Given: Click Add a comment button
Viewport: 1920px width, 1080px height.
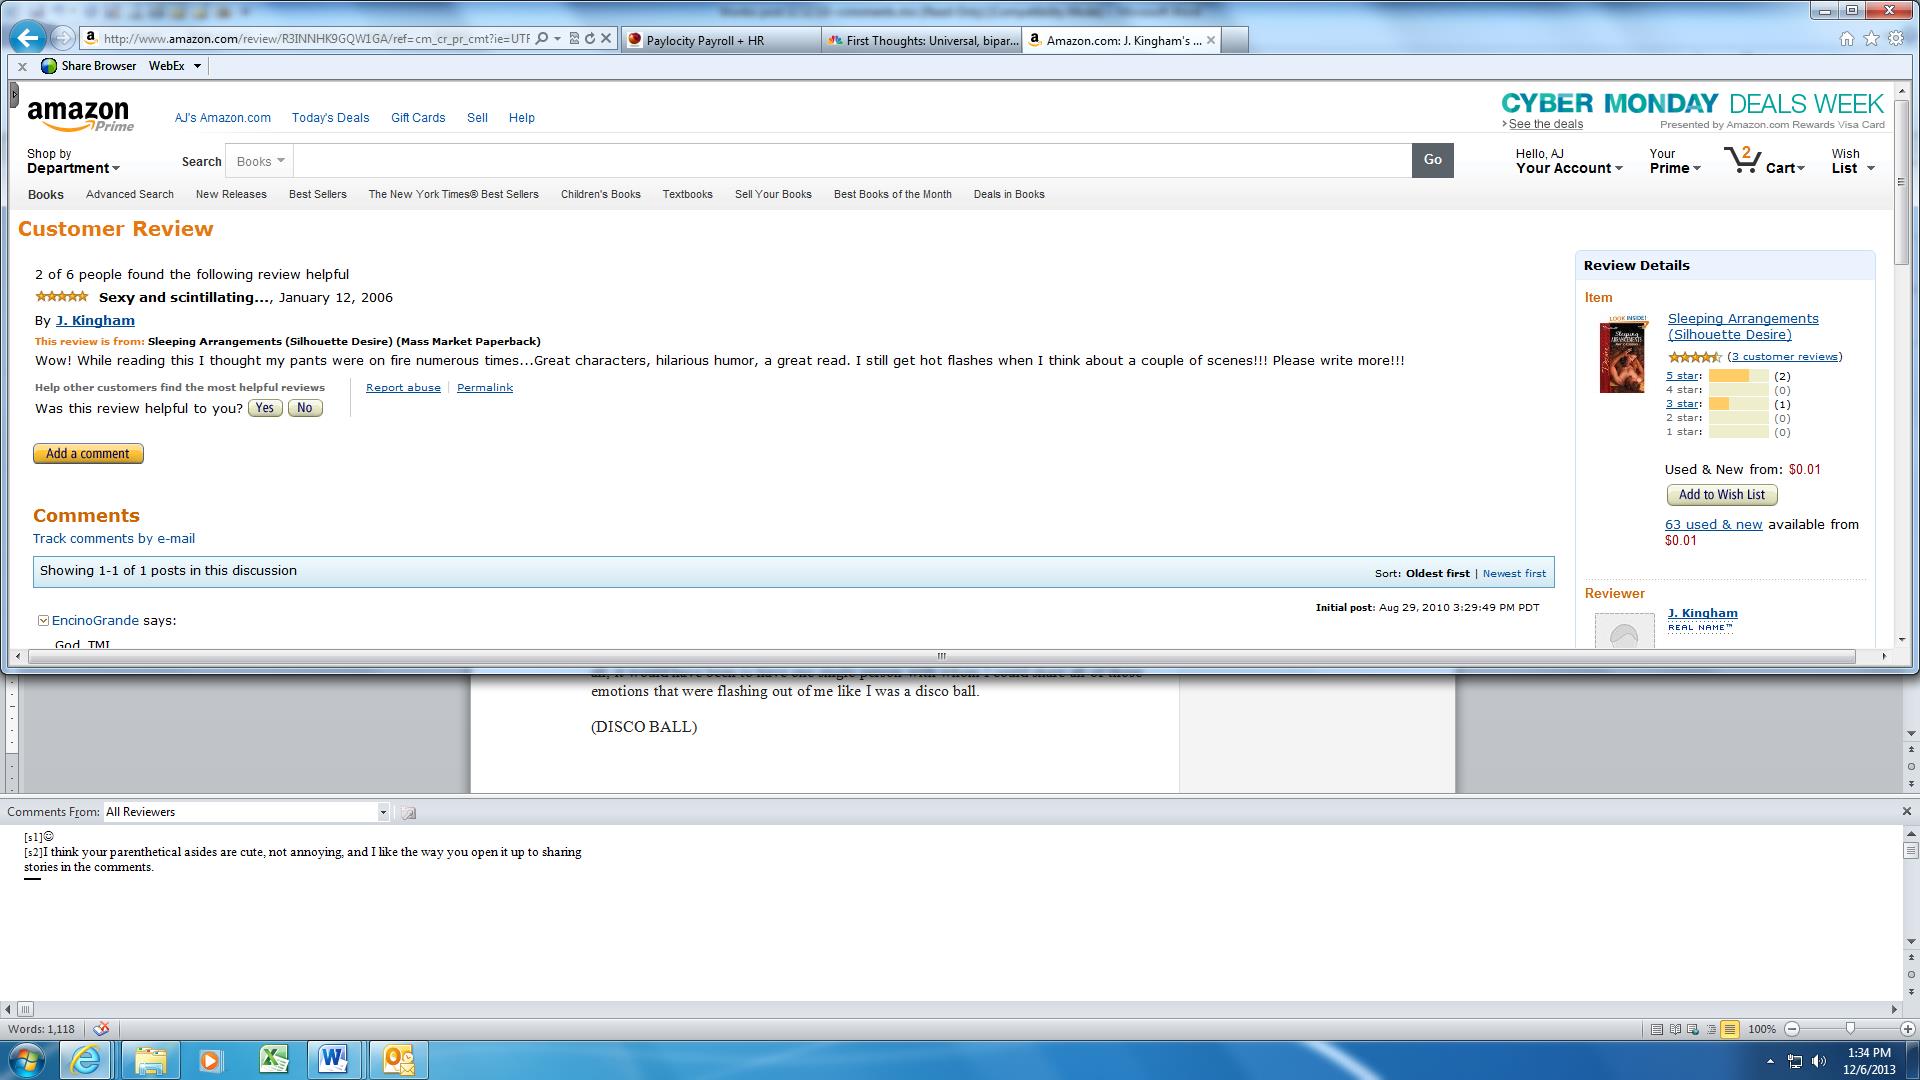Looking at the screenshot, I should pos(88,454).
